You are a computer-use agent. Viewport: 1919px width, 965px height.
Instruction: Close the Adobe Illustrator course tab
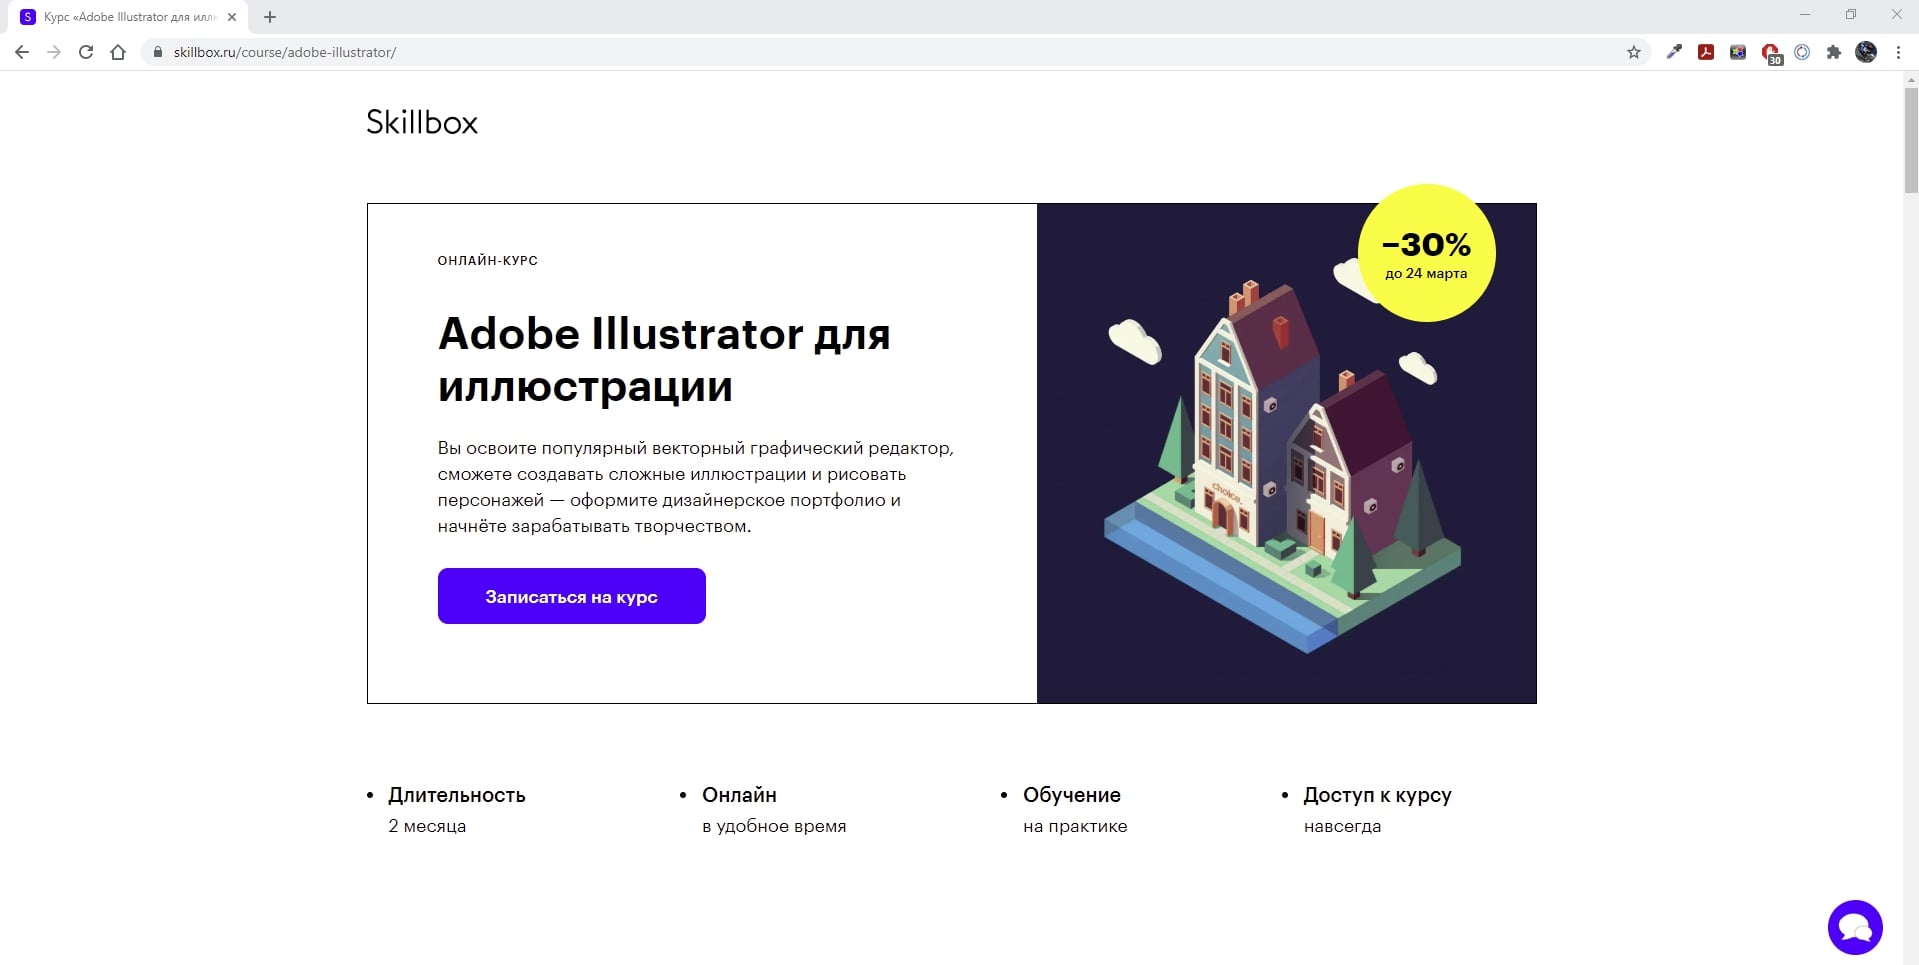[x=232, y=17]
